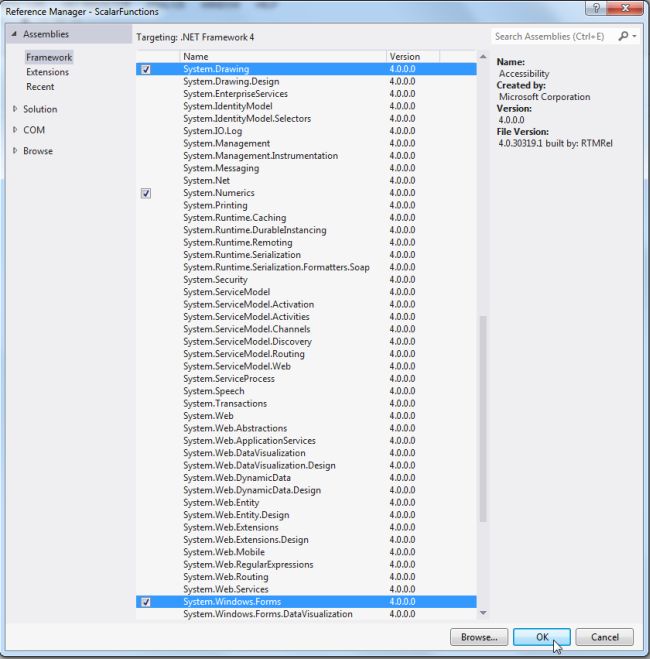Uncheck the System.Windows.Forms checkbox

pos(146,602)
